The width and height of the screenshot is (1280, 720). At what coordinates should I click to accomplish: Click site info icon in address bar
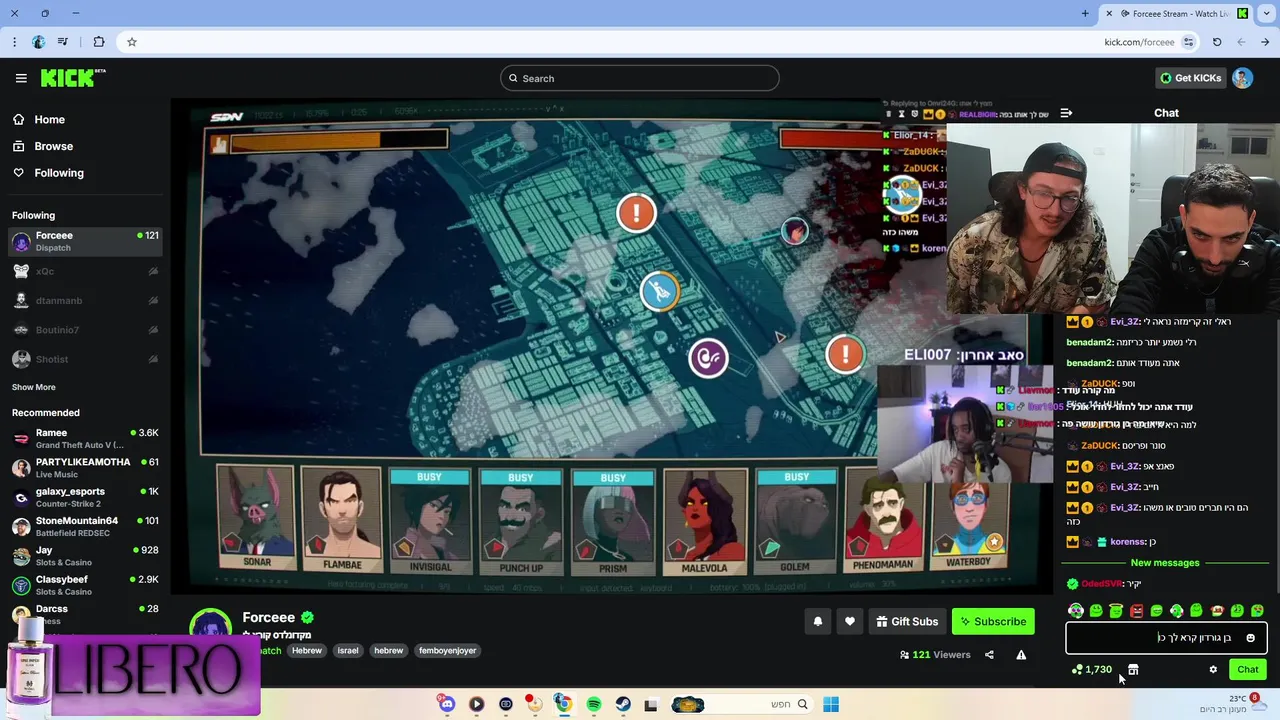1188,42
